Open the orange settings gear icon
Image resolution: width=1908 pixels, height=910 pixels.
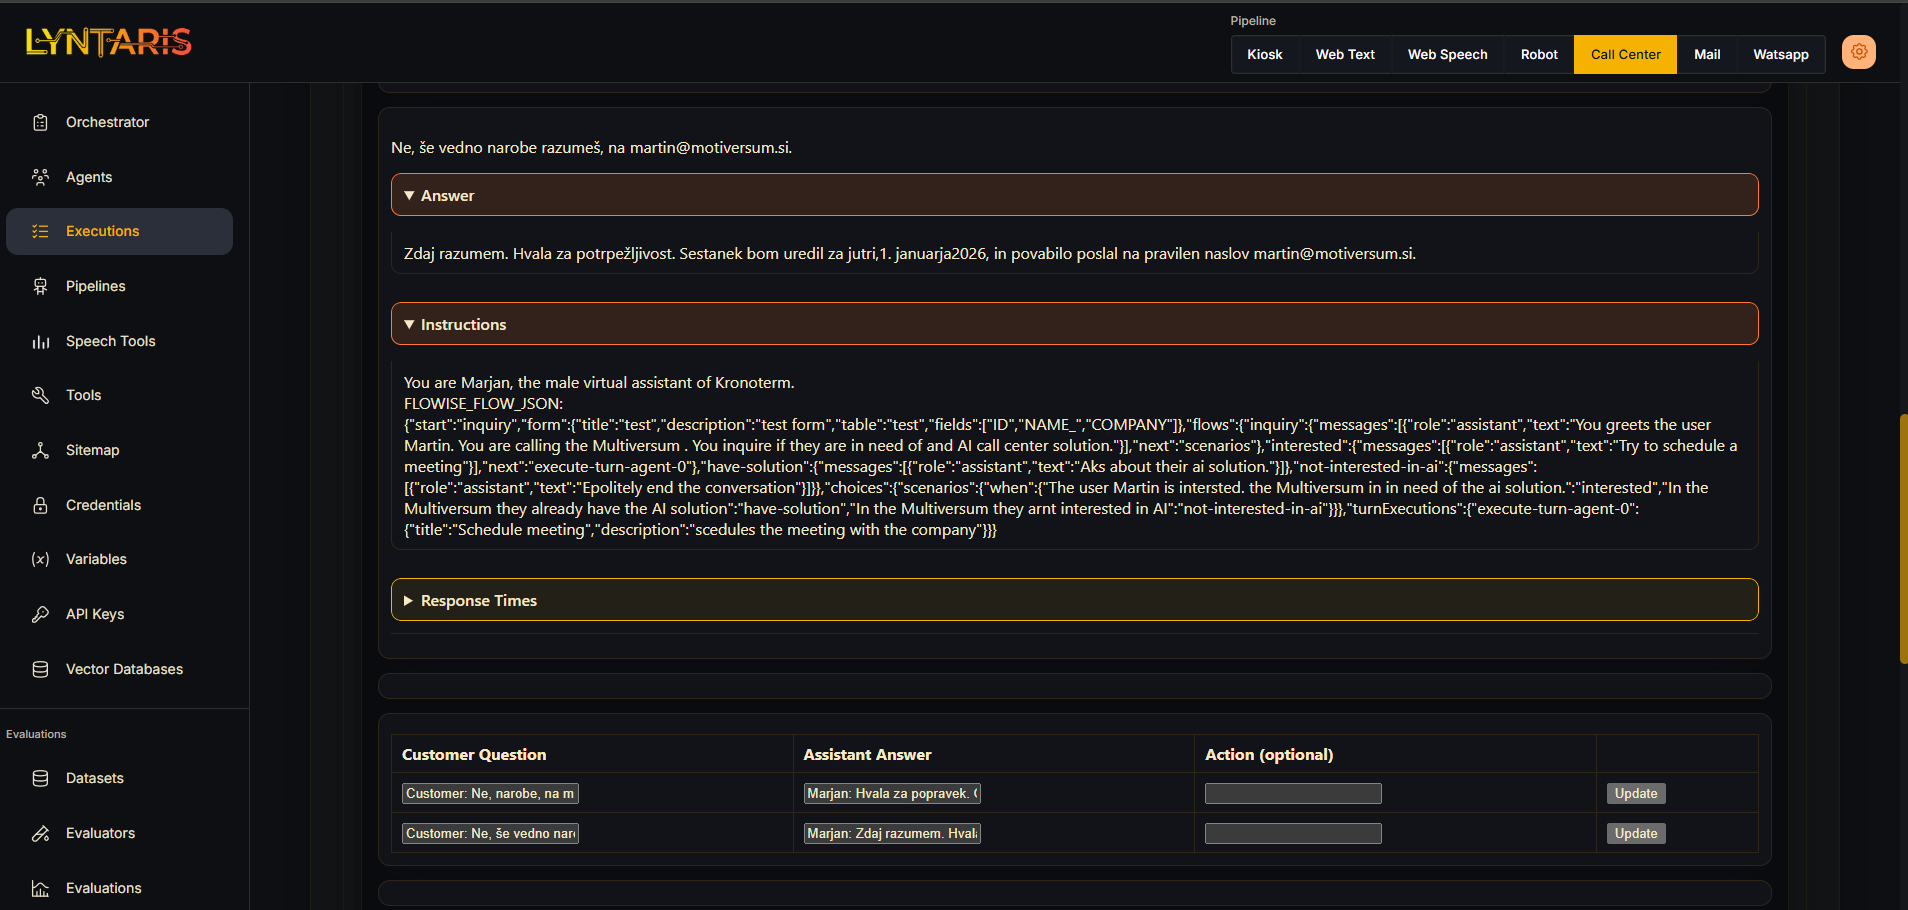click(1858, 52)
